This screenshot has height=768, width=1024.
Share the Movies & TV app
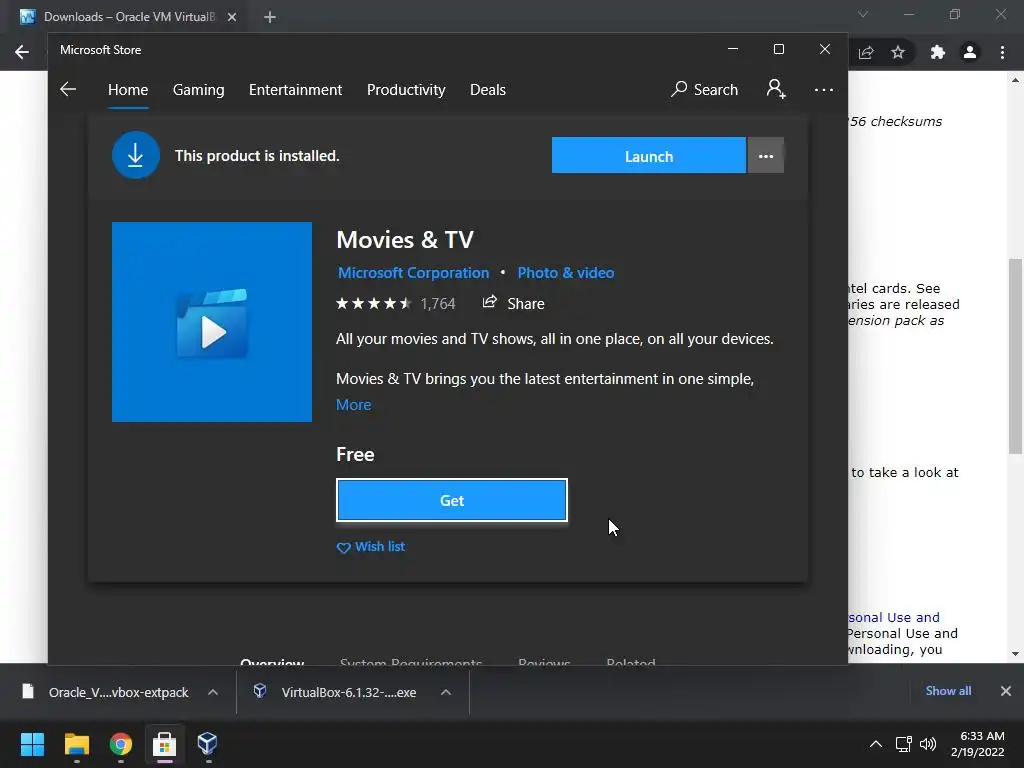click(x=513, y=303)
